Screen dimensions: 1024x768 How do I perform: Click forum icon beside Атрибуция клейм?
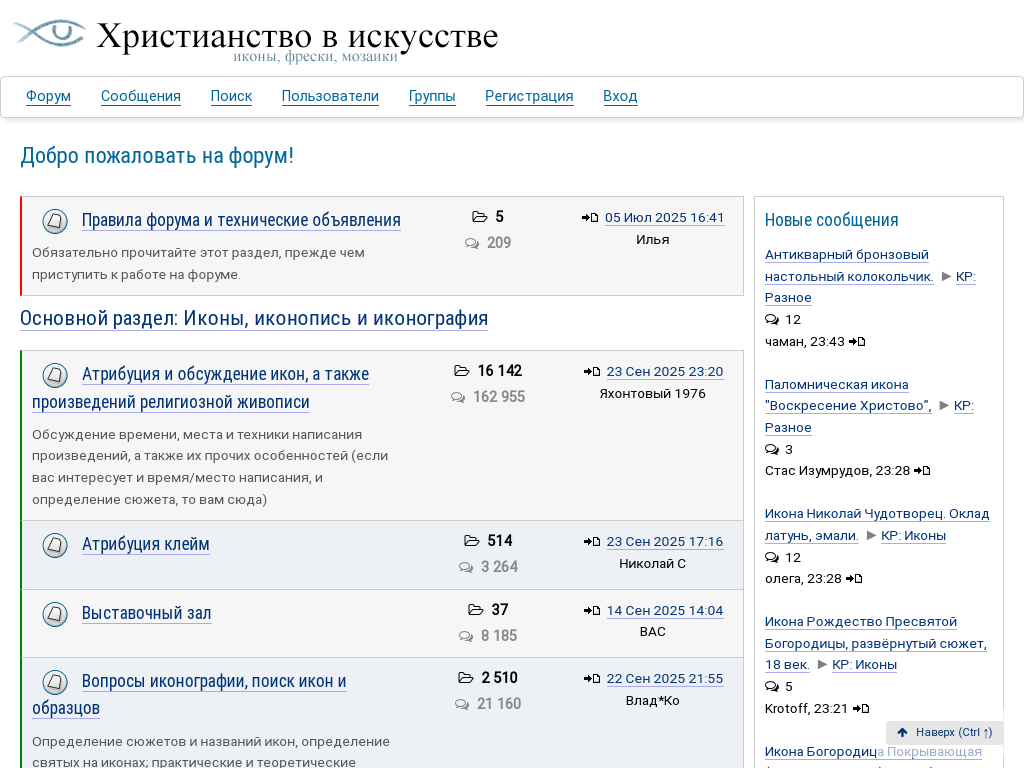55,545
